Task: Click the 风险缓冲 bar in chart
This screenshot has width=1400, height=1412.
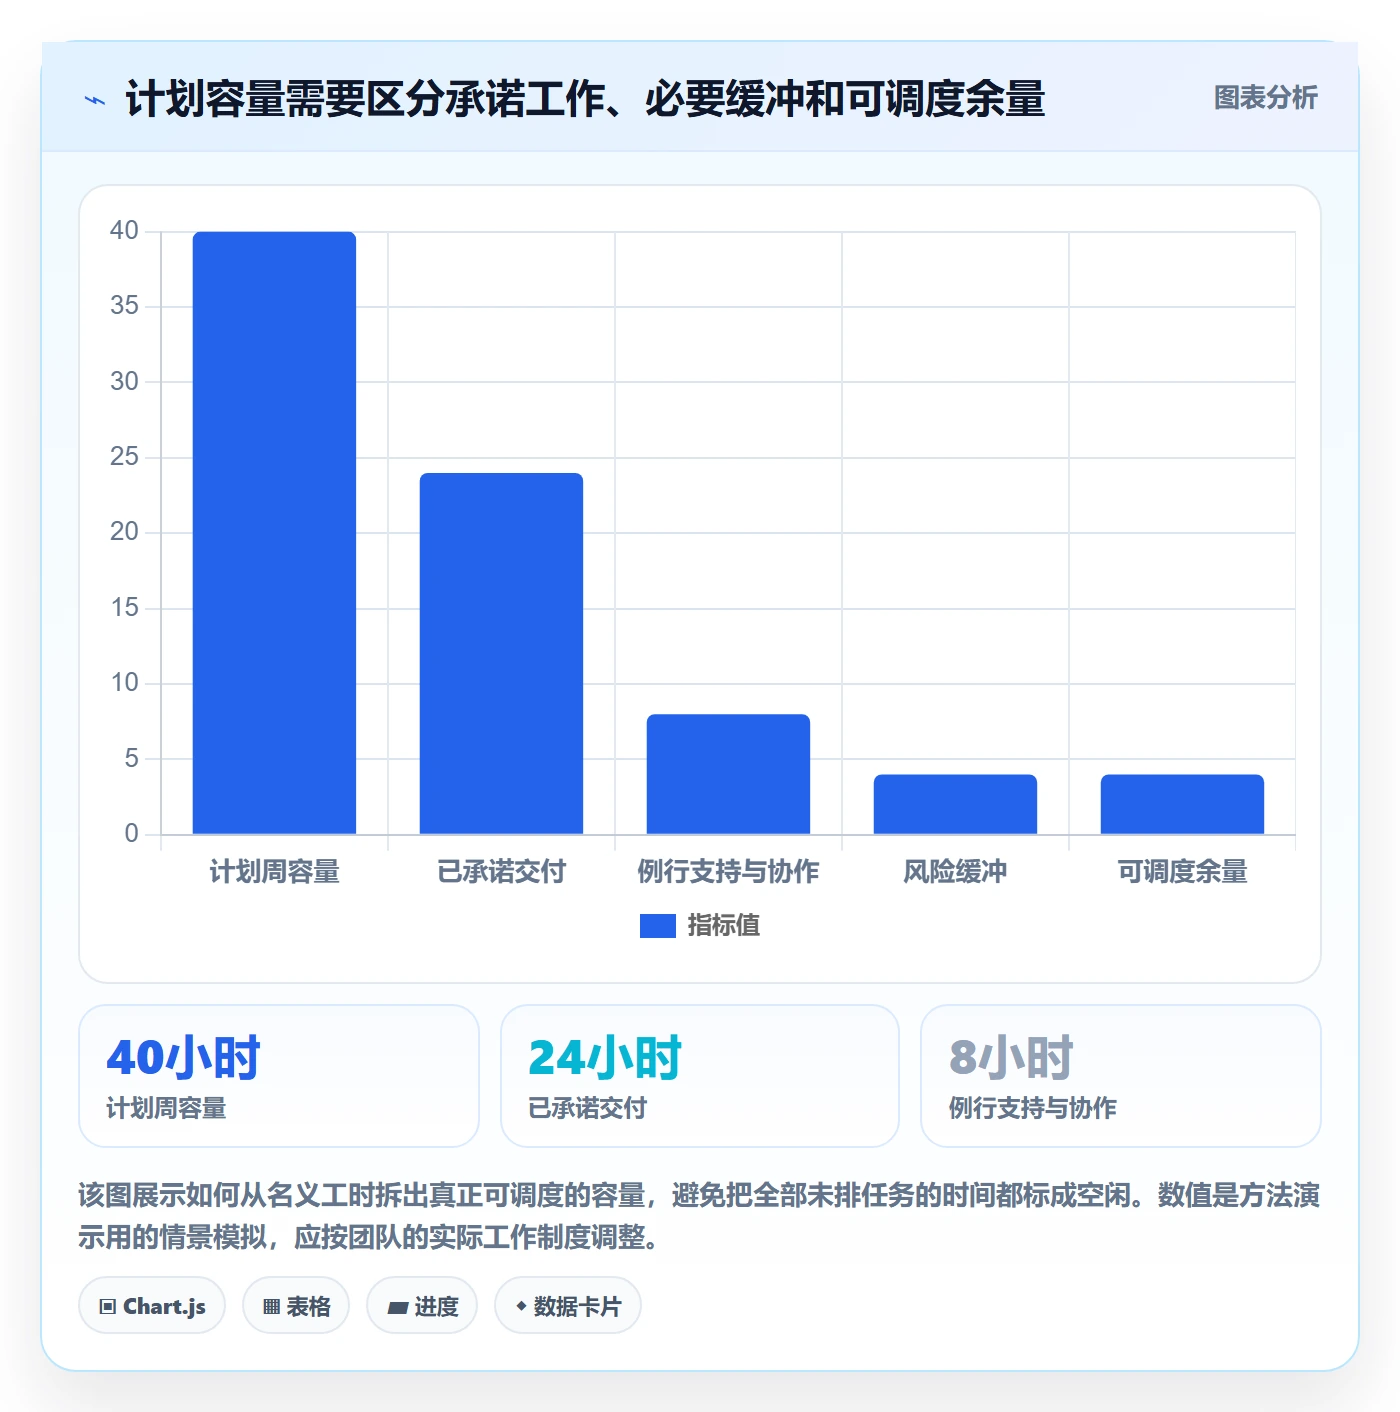Action: click(x=955, y=804)
